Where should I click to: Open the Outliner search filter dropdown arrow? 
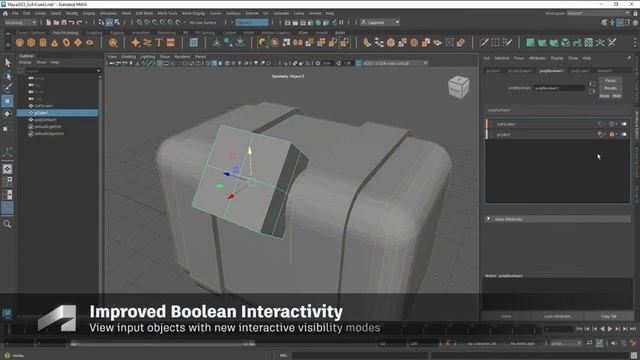pyautogui.click(x=98, y=71)
